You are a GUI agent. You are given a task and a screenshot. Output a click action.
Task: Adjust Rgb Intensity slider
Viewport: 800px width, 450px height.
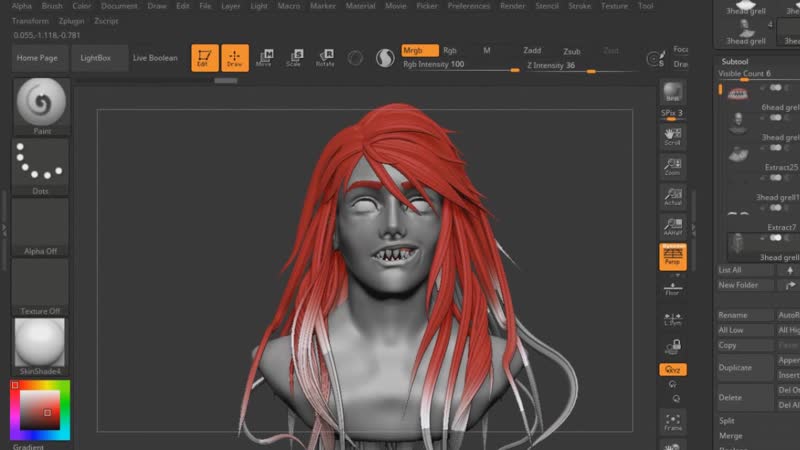tap(461, 65)
